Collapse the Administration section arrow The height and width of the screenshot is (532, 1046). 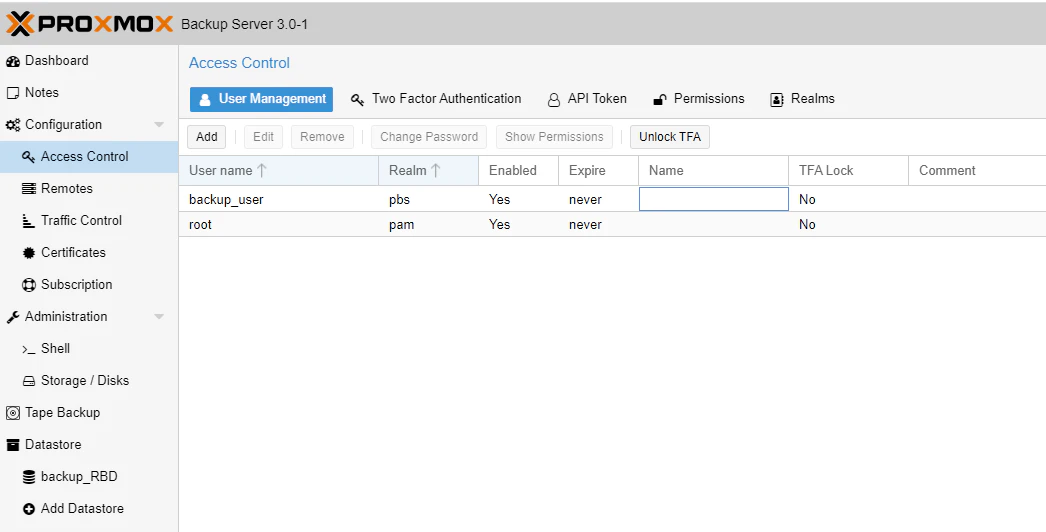159,317
